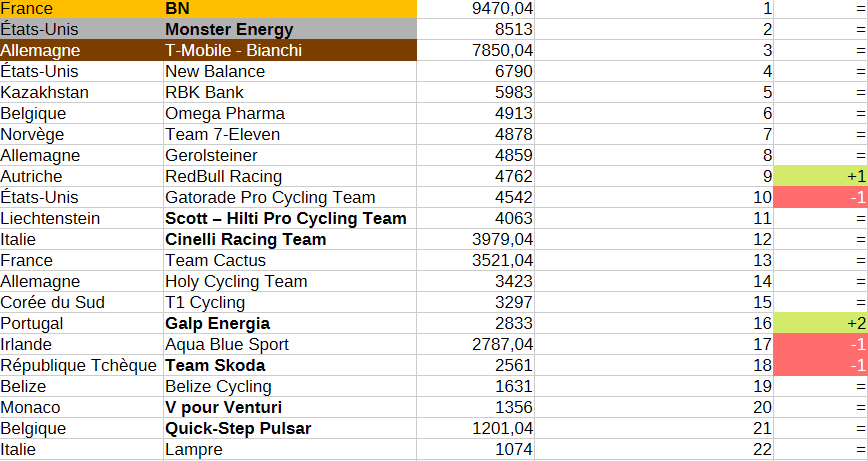Click the Lampre team cell
This screenshot has height=461, width=868.
[290, 449]
